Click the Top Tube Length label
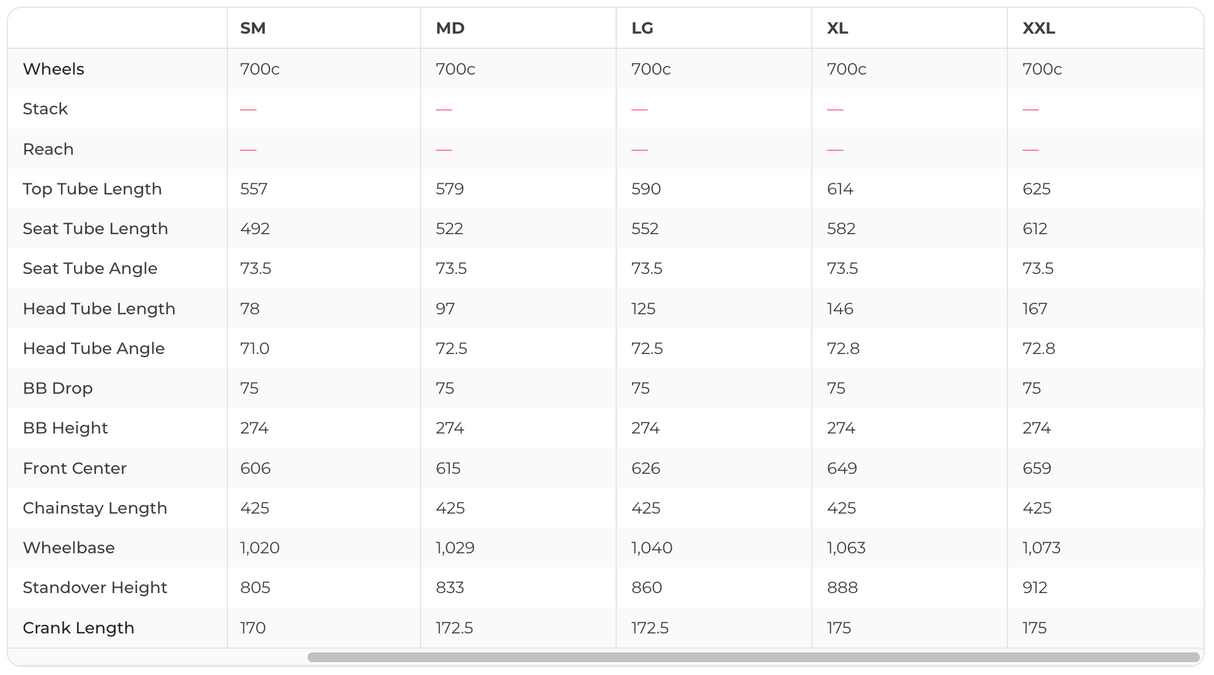 [92, 189]
